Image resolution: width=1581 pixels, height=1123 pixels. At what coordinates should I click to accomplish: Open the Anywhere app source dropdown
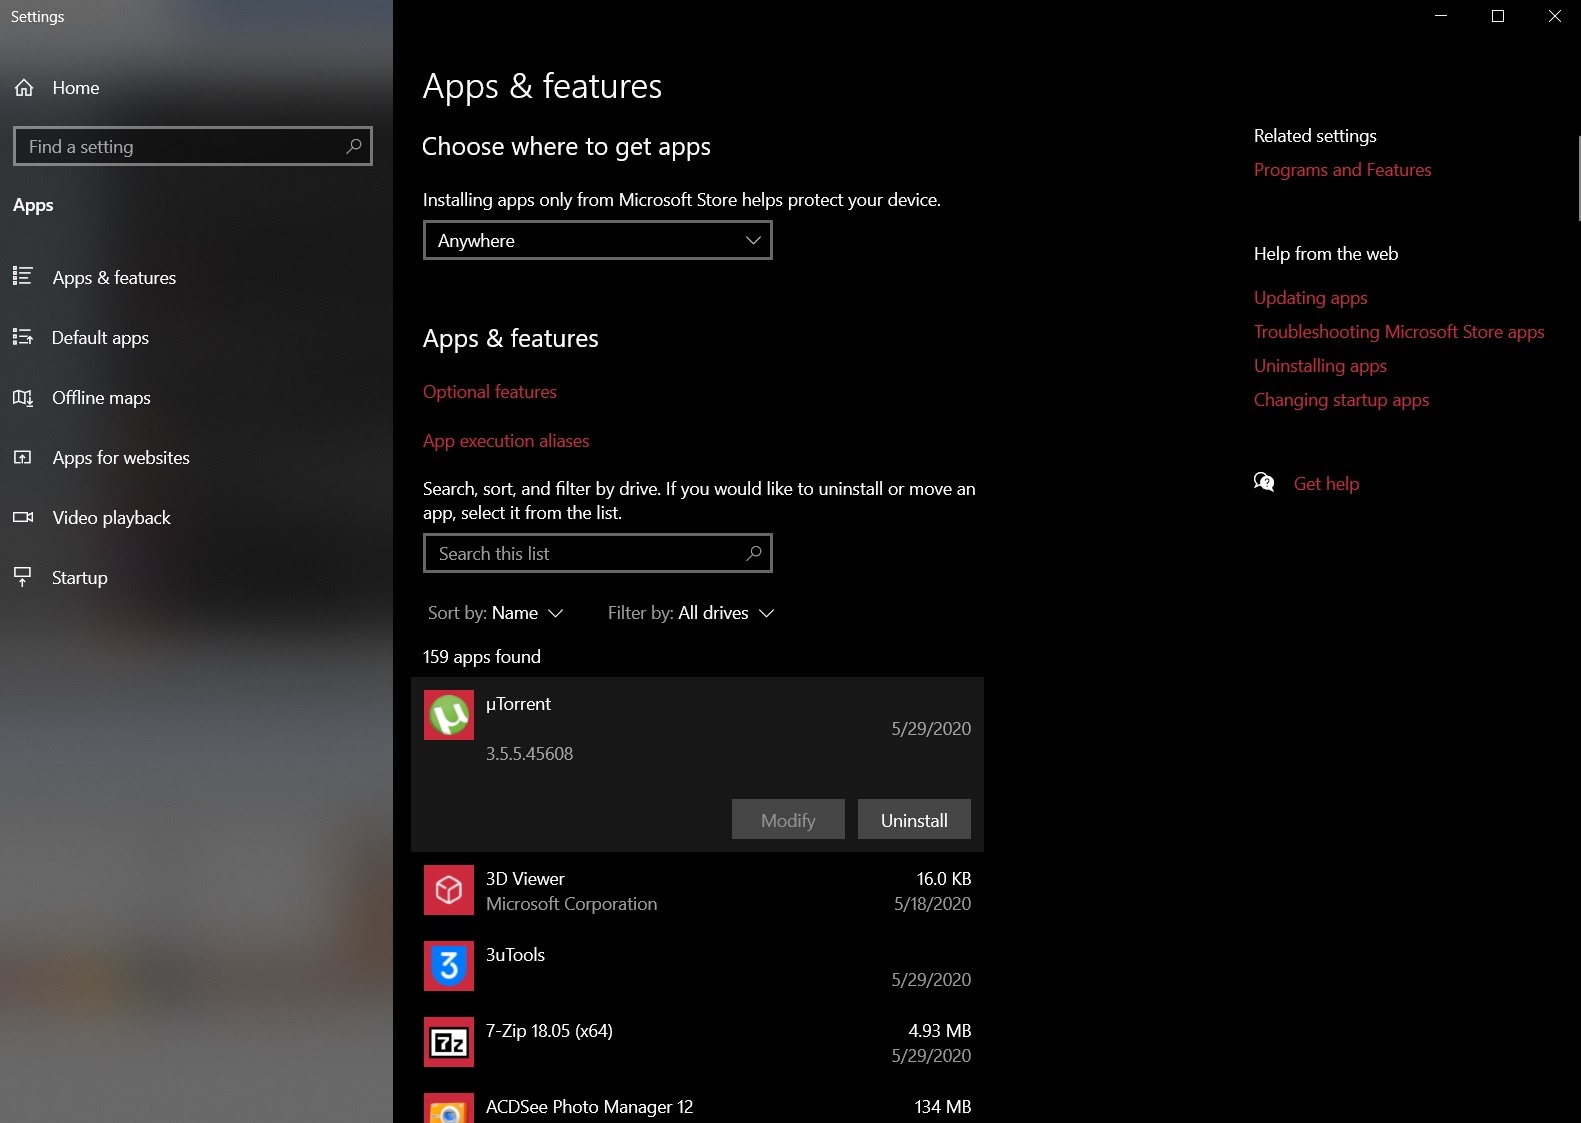click(x=597, y=241)
